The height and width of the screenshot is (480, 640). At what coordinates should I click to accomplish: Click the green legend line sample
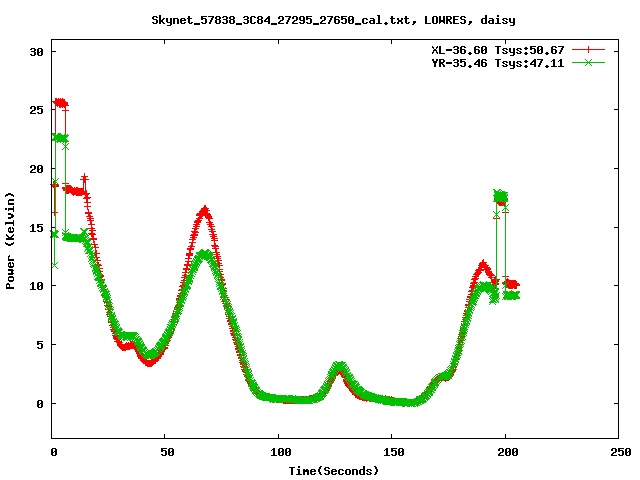tap(588, 62)
